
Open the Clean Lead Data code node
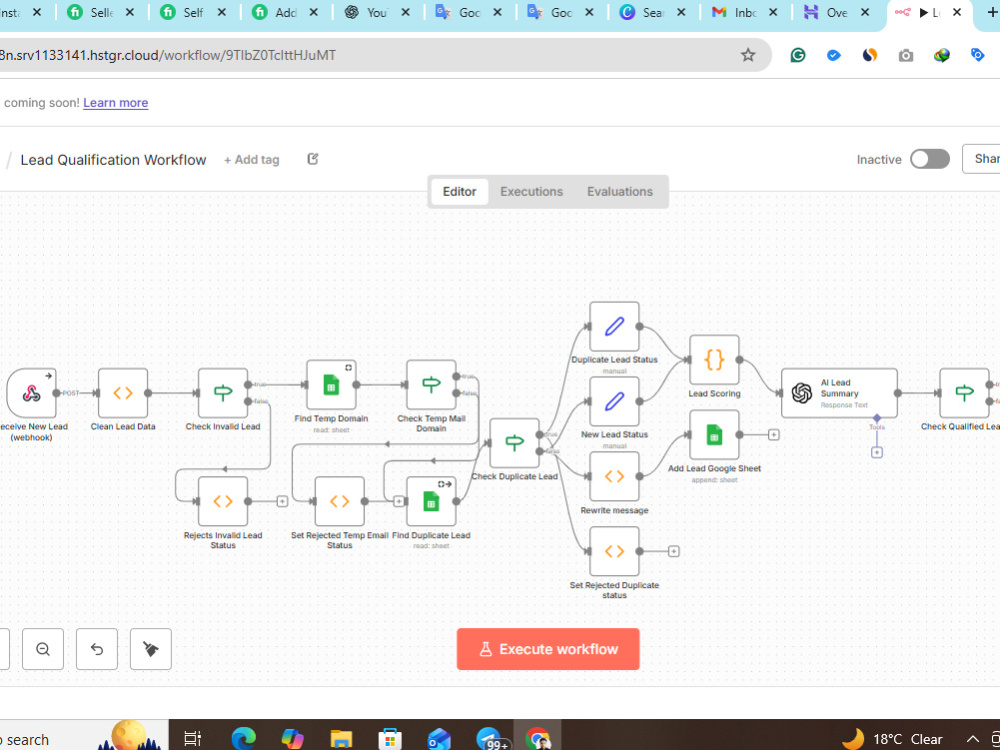123,393
